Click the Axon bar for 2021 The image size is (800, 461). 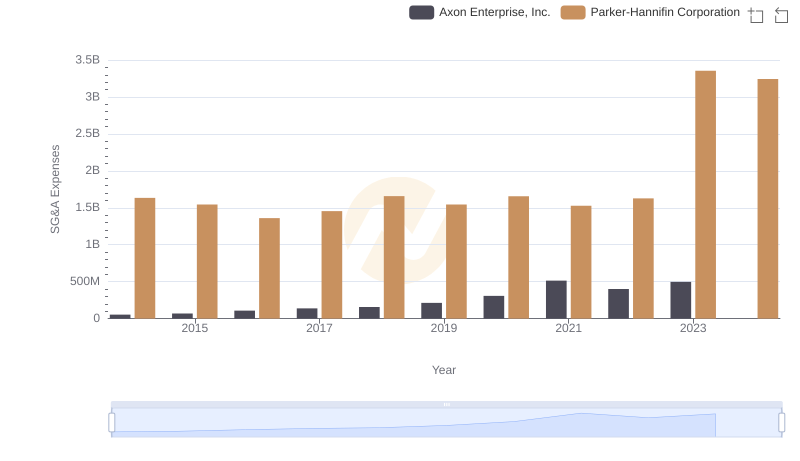(x=556, y=299)
